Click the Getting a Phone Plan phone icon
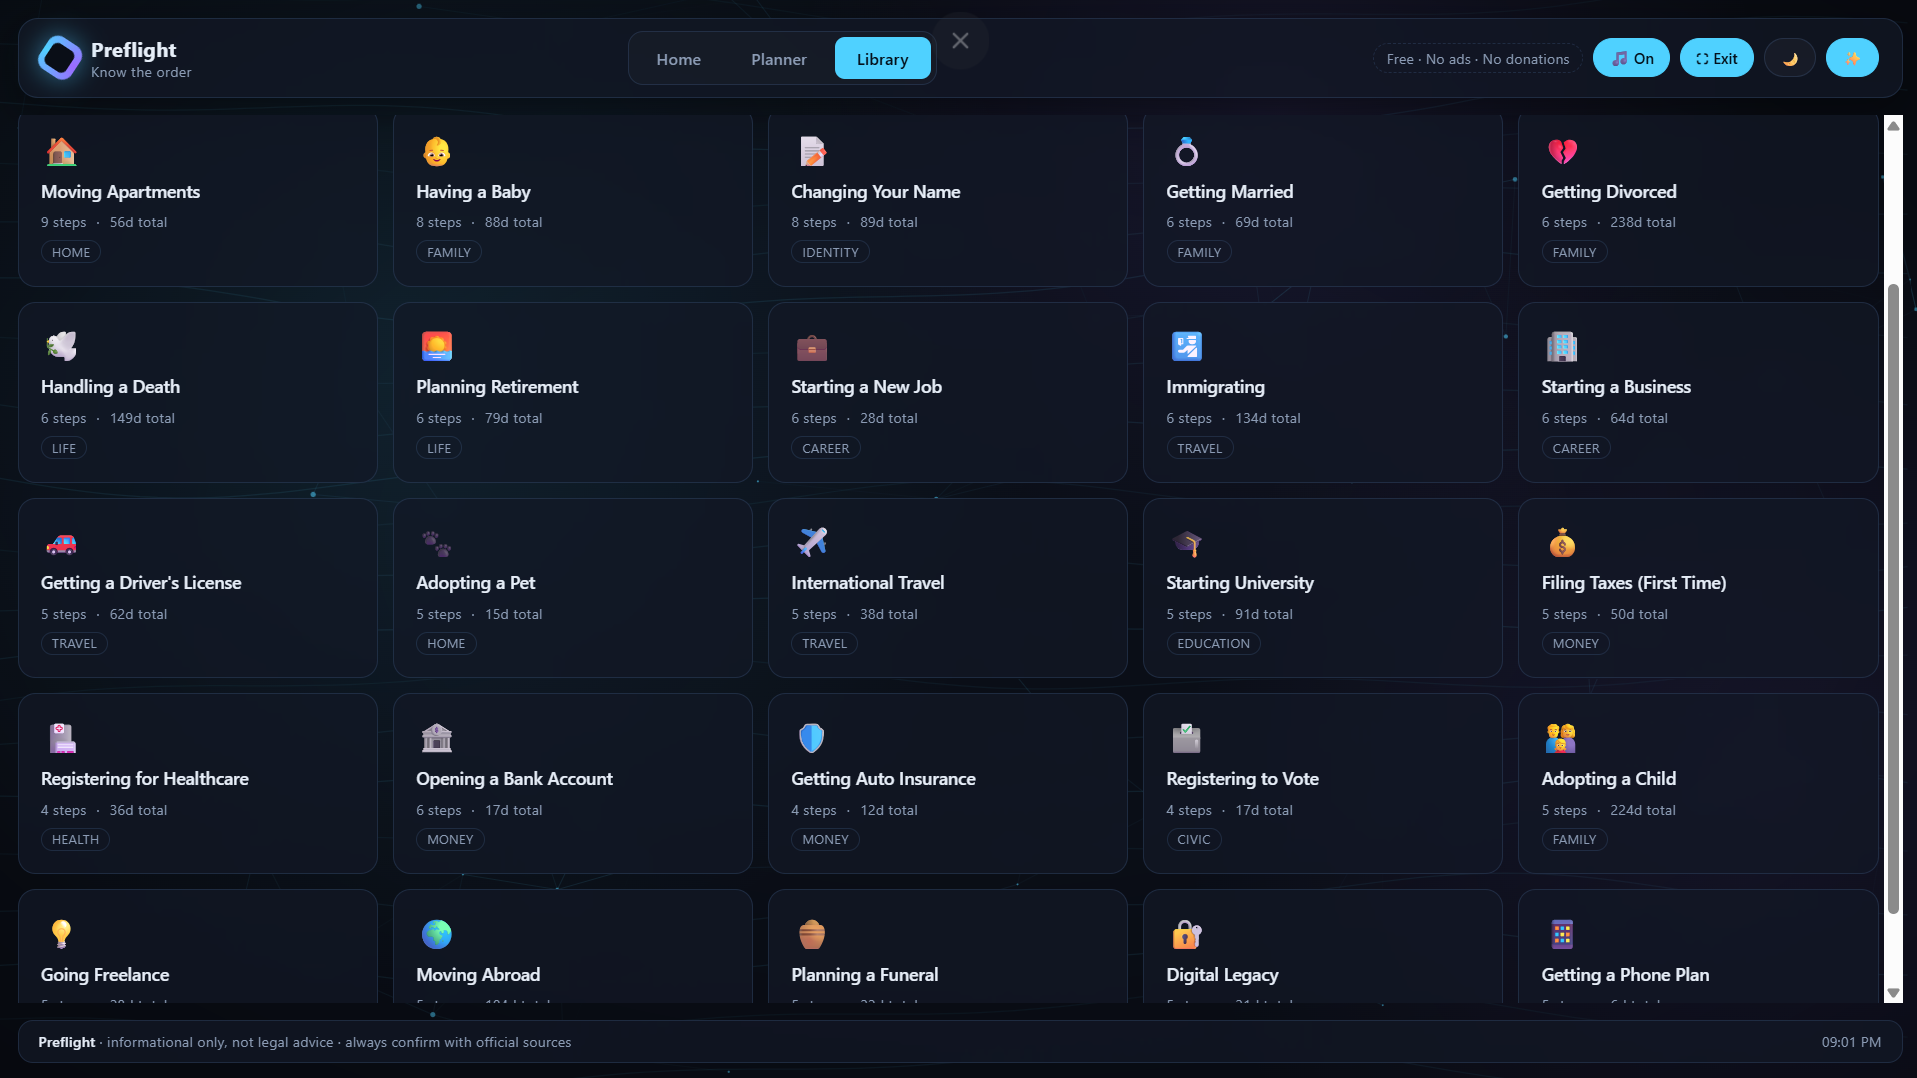 tap(1562, 934)
